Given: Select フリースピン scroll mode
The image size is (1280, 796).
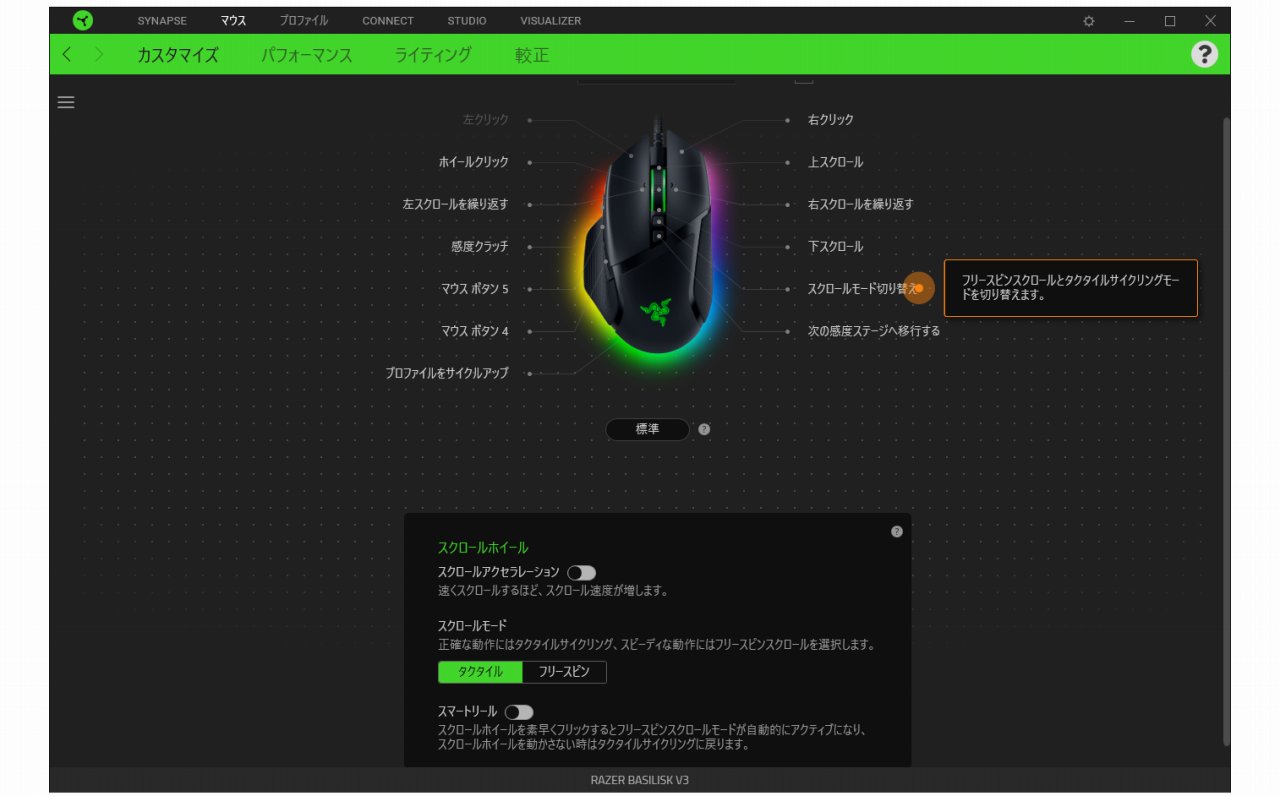Looking at the screenshot, I should pyautogui.click(x=564, y=672).
